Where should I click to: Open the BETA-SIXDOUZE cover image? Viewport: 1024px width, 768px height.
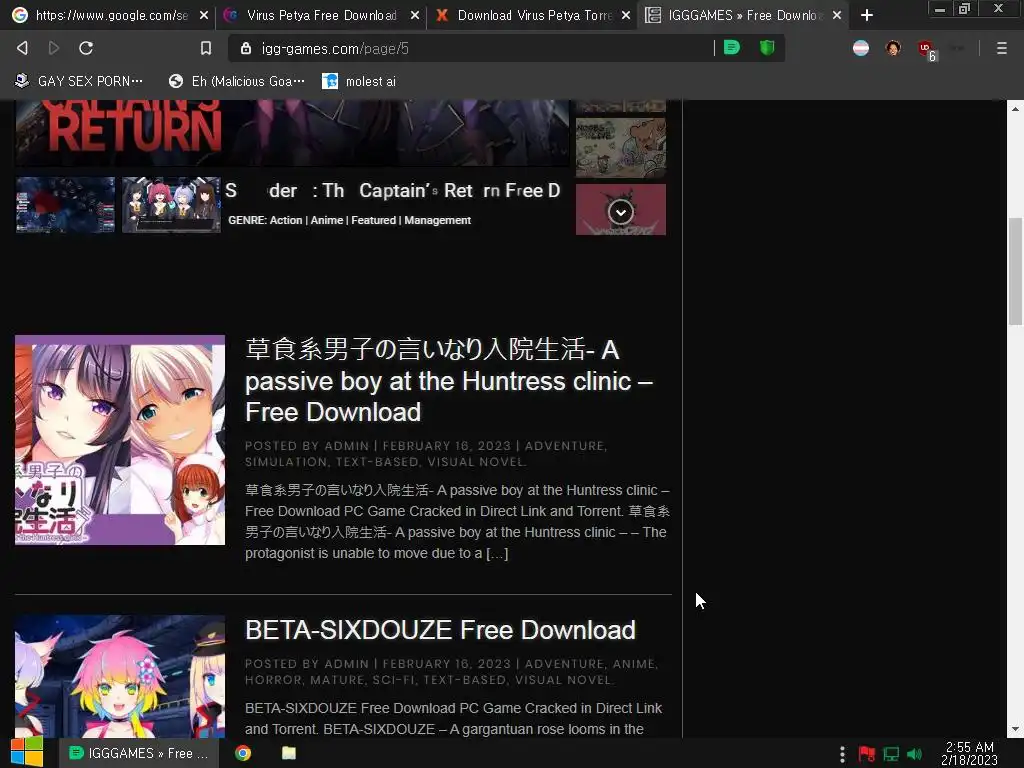coord(120,677)
